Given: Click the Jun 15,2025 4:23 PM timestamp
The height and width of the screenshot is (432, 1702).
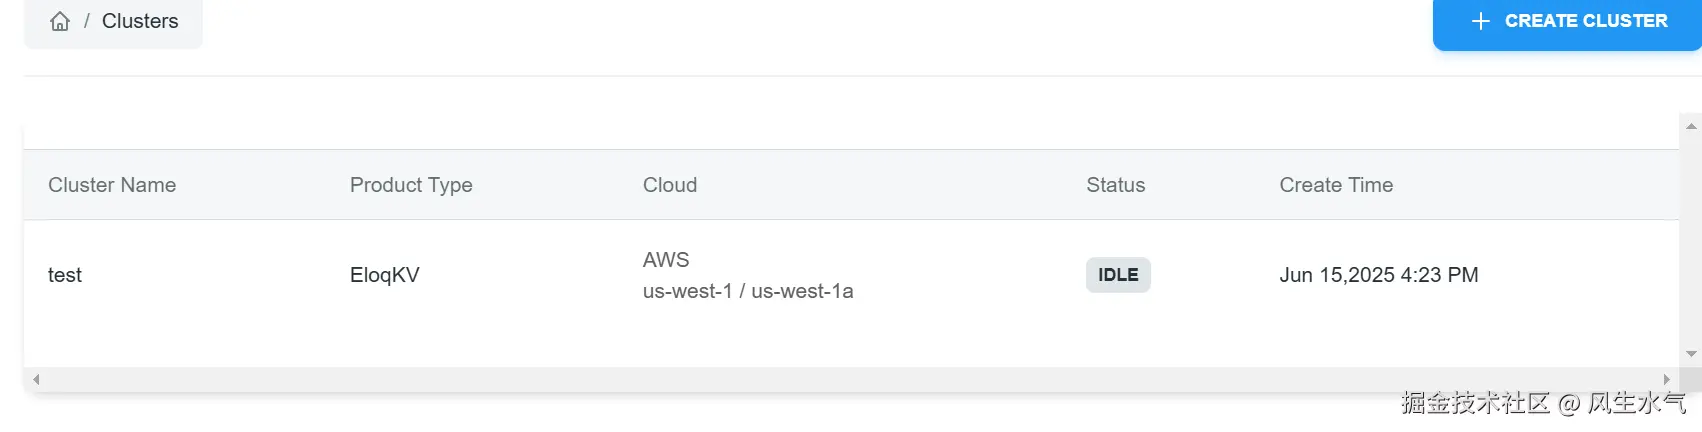Looking at the screenshot, I should point(1379,275).
